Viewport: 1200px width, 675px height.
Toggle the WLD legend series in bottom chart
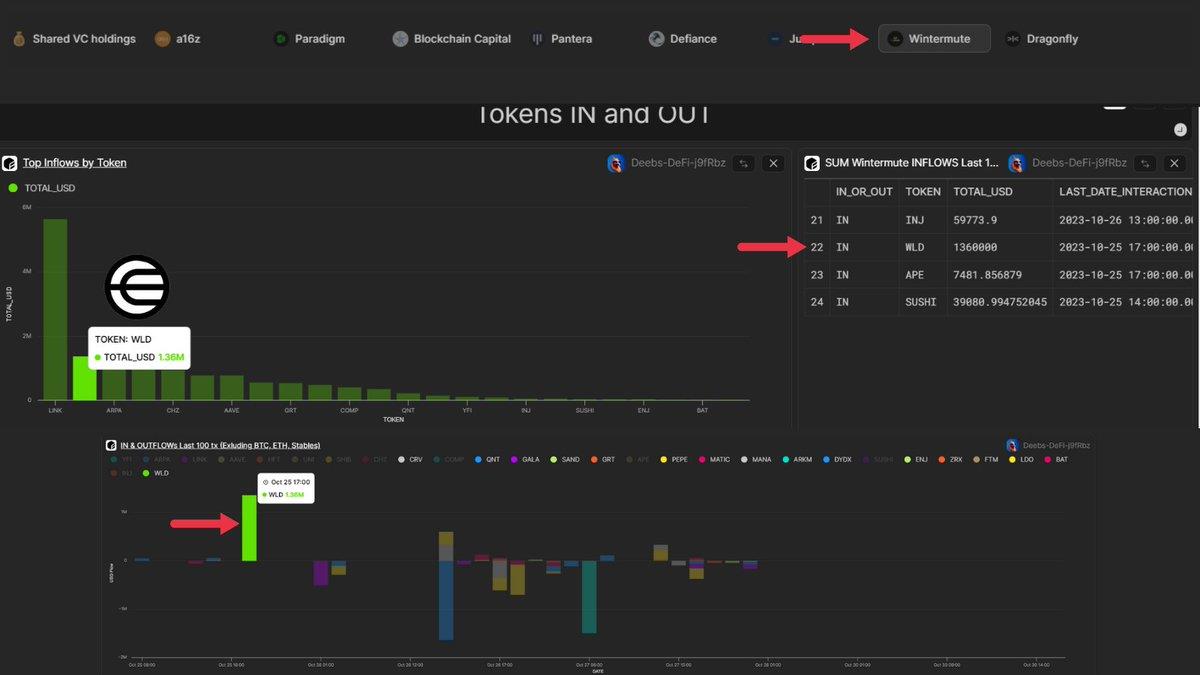pyautogui.click(x=154, y=473)
